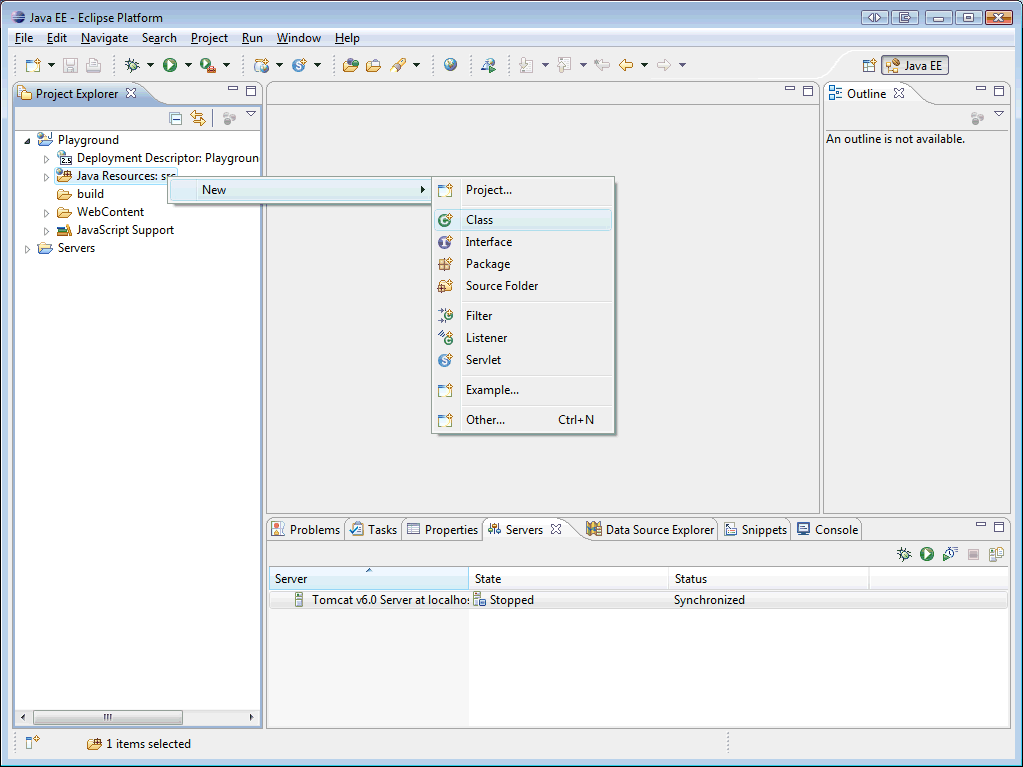This screenshot has height=767, width=1023.
Task: Expand the WebContent folder
Action: (x=46, y=213)
